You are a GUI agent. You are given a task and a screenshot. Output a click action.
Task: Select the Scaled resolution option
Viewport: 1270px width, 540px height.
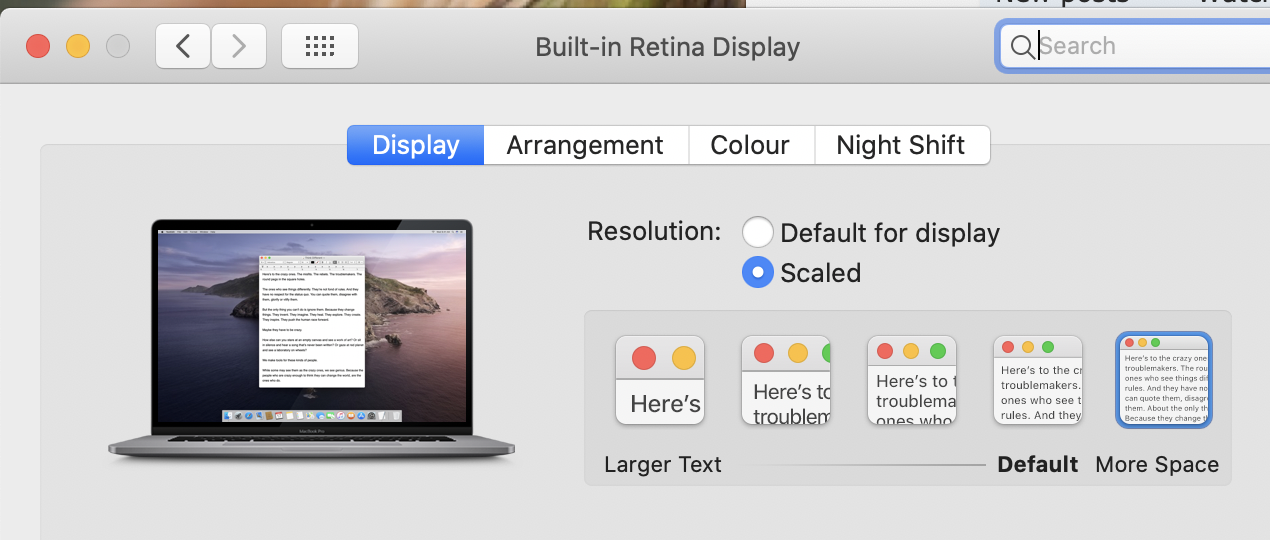758,272
